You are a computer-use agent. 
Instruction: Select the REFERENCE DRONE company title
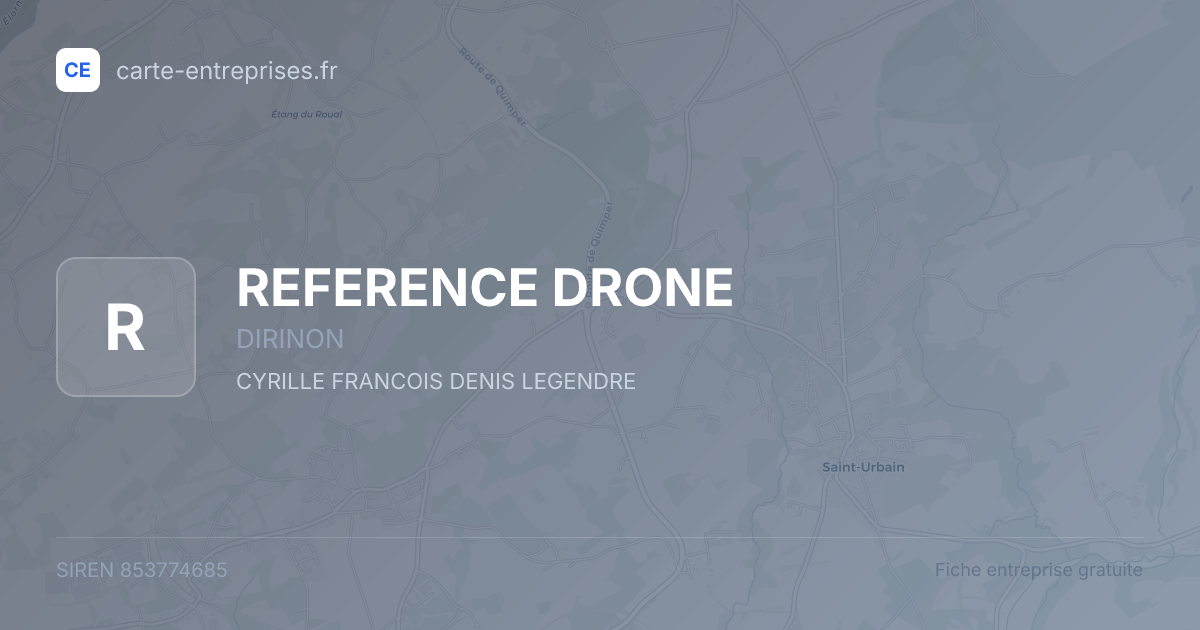485,288
